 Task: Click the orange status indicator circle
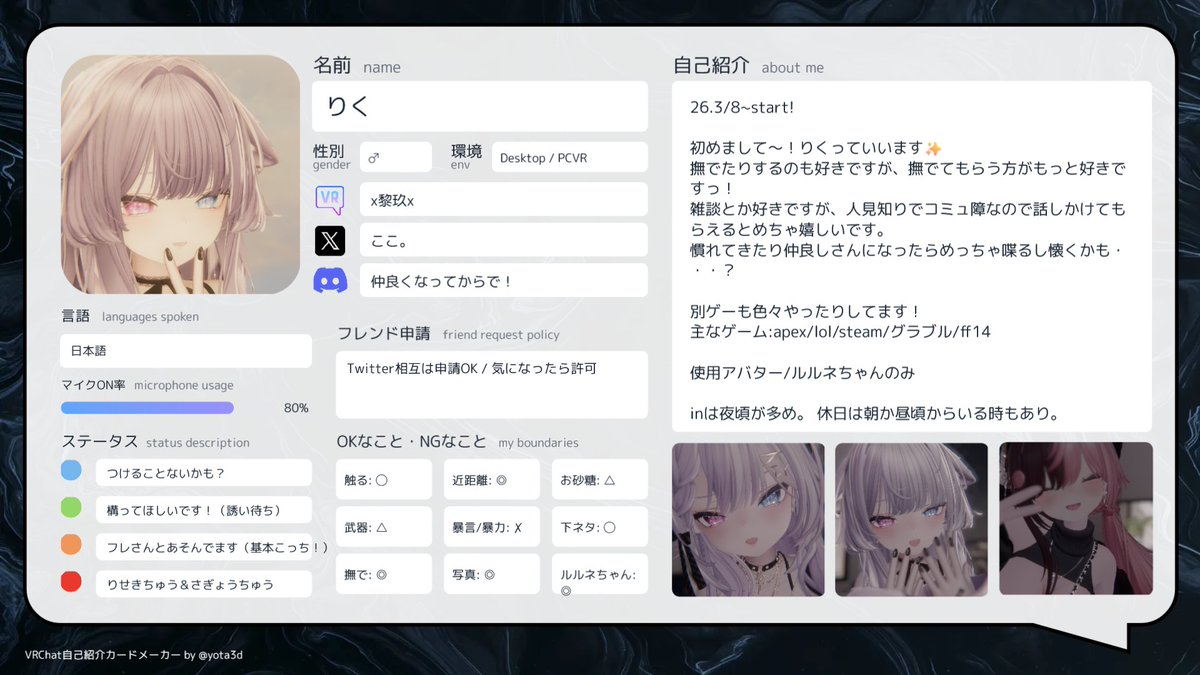coord(70,543)
